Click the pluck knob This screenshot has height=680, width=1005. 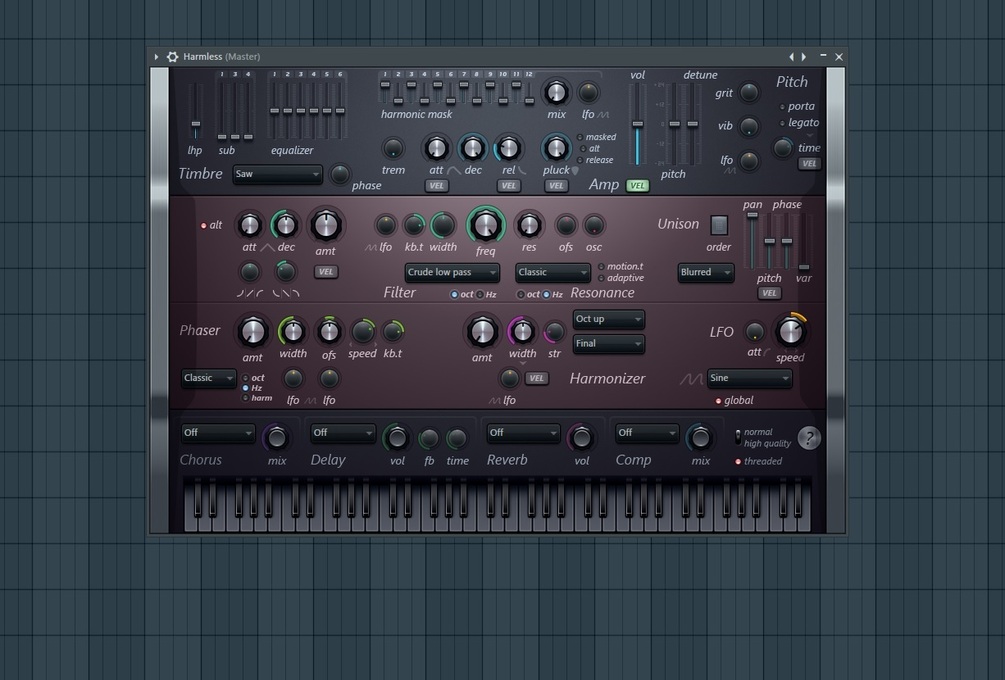click(x=556, y=148)
